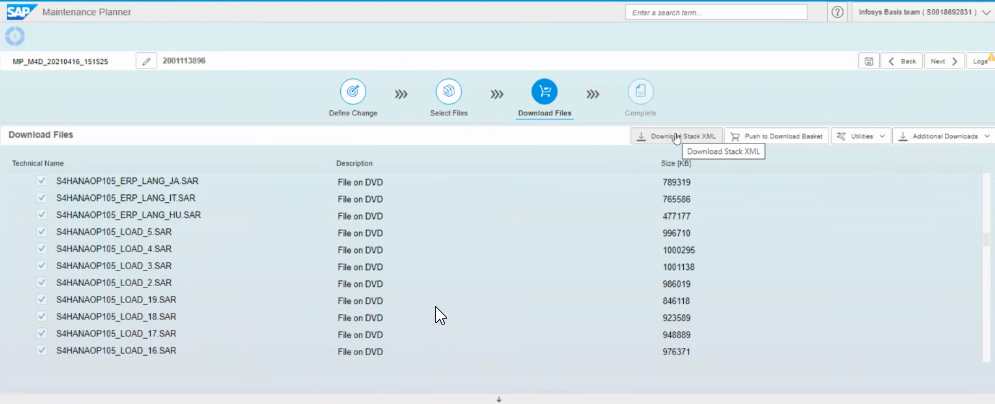Click the Select Files step icon
Screen dimensions: 995x404
449,92
